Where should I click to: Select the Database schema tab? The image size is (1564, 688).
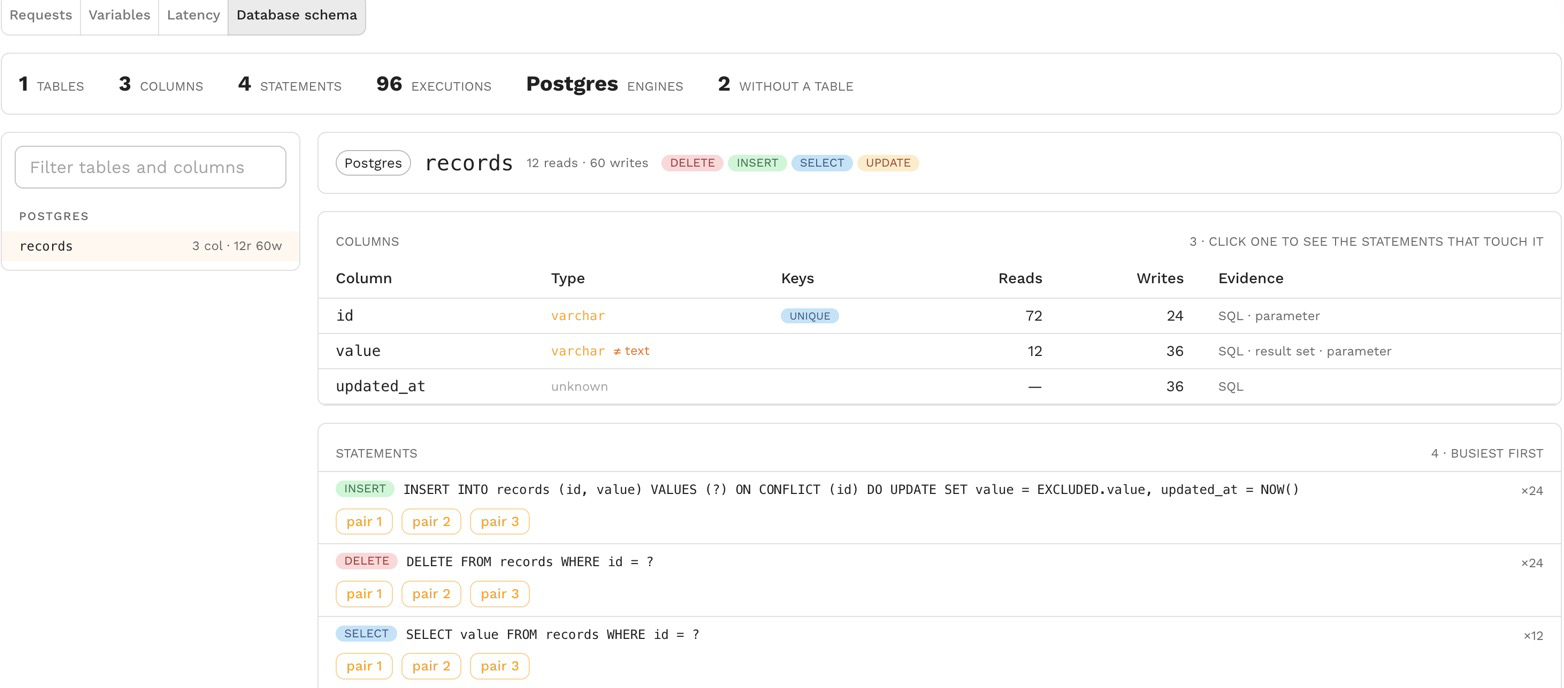[x=296, y=16]
